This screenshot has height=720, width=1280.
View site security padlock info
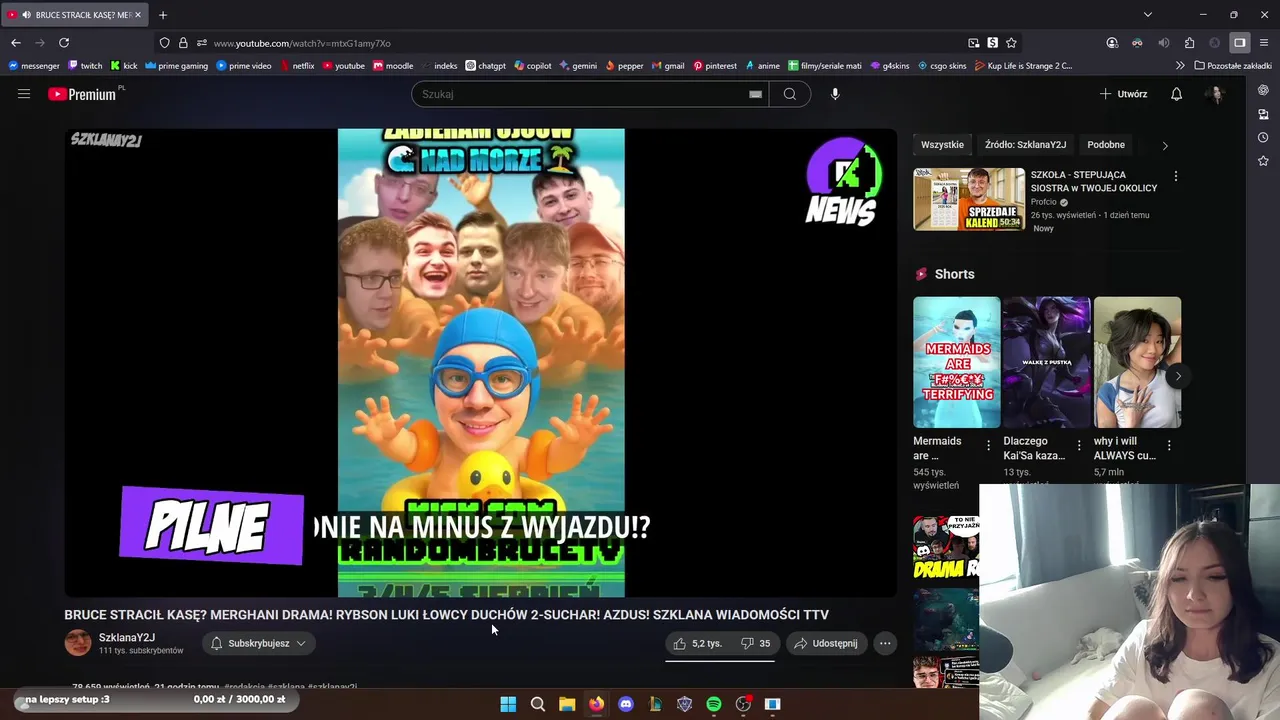tap(183, 43)
